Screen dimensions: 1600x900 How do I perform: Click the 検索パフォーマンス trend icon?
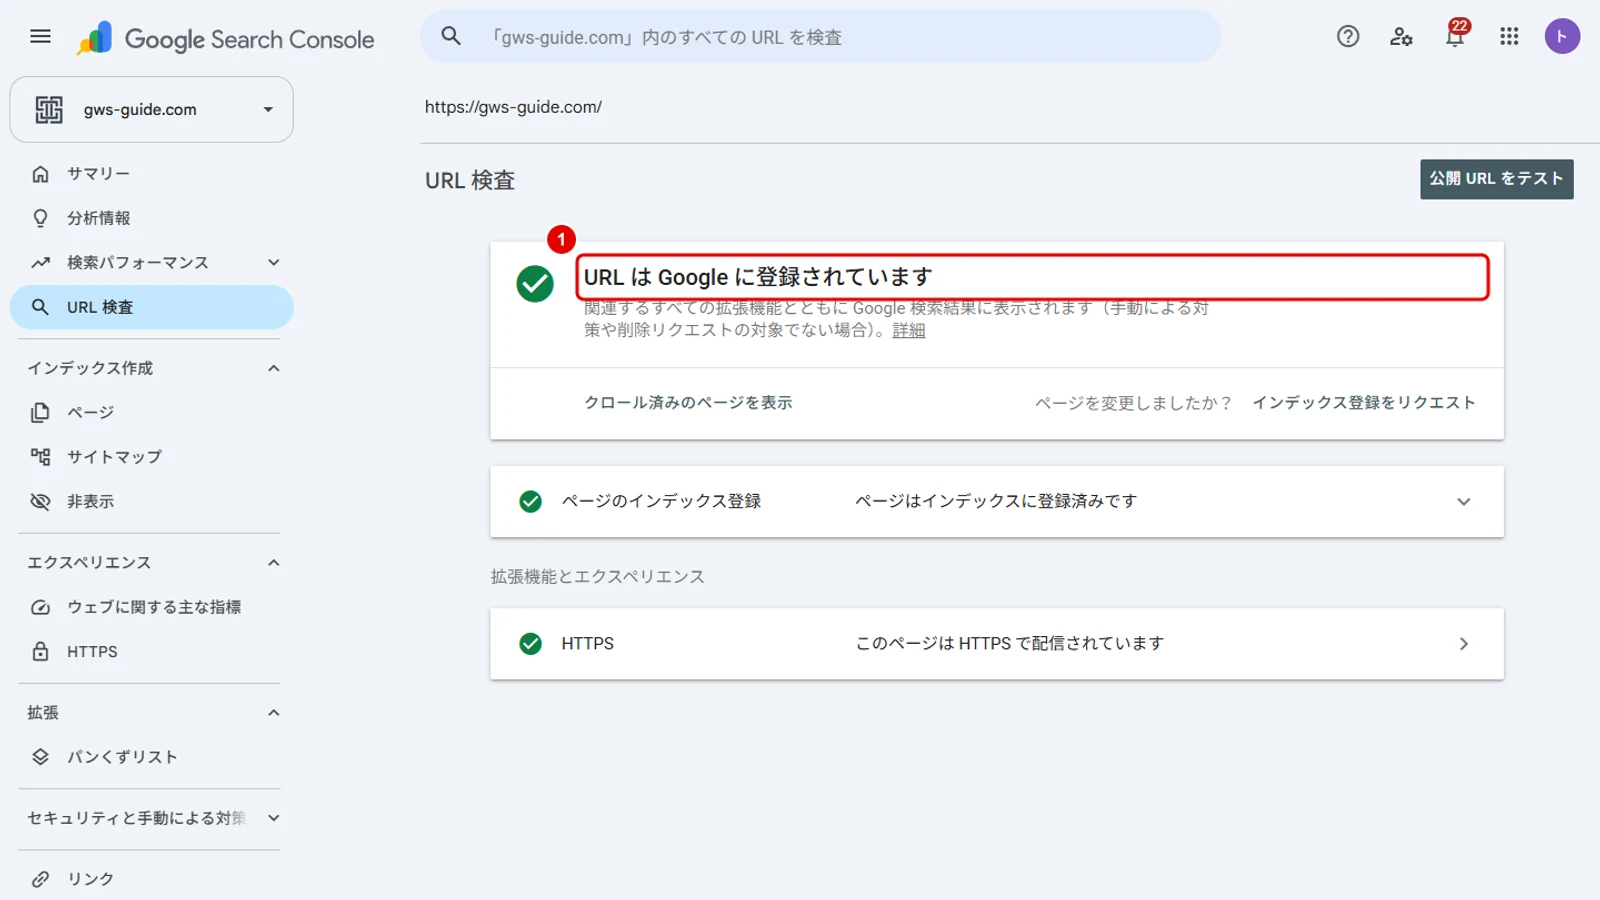(40, 263)
